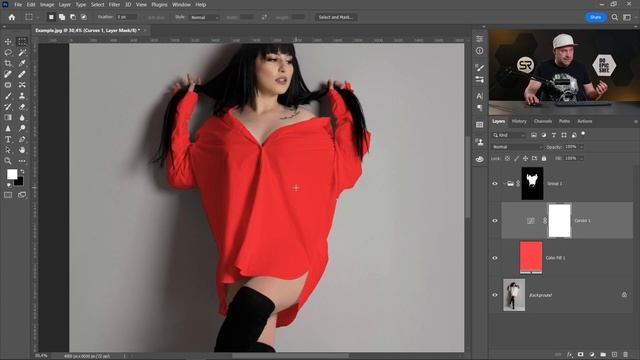Viewport: 640px width, 360px height.
Task: Select the Brush tool
Action: pyautogui.click(x=8, y=96)
